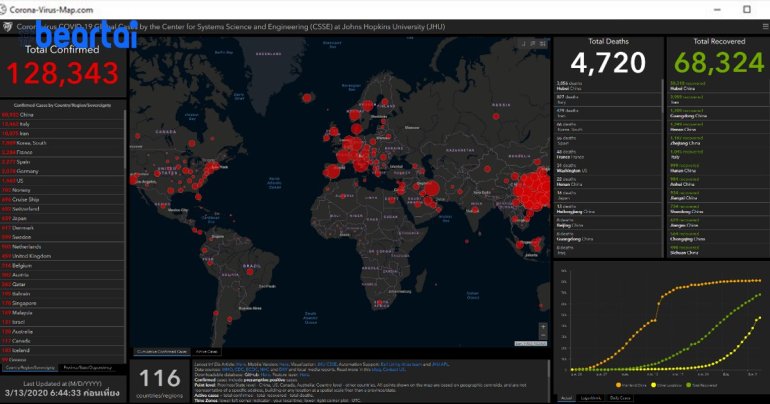Switch to Cumulative Confirmed Cases map tab
The image size is (770, 404).
pyautogui.click(x=162, y=352)
